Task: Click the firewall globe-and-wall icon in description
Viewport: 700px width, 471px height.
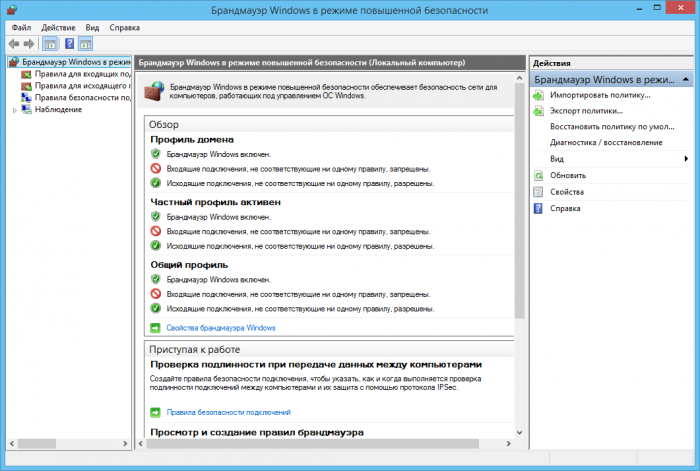Action: click(x=154, y=91)
